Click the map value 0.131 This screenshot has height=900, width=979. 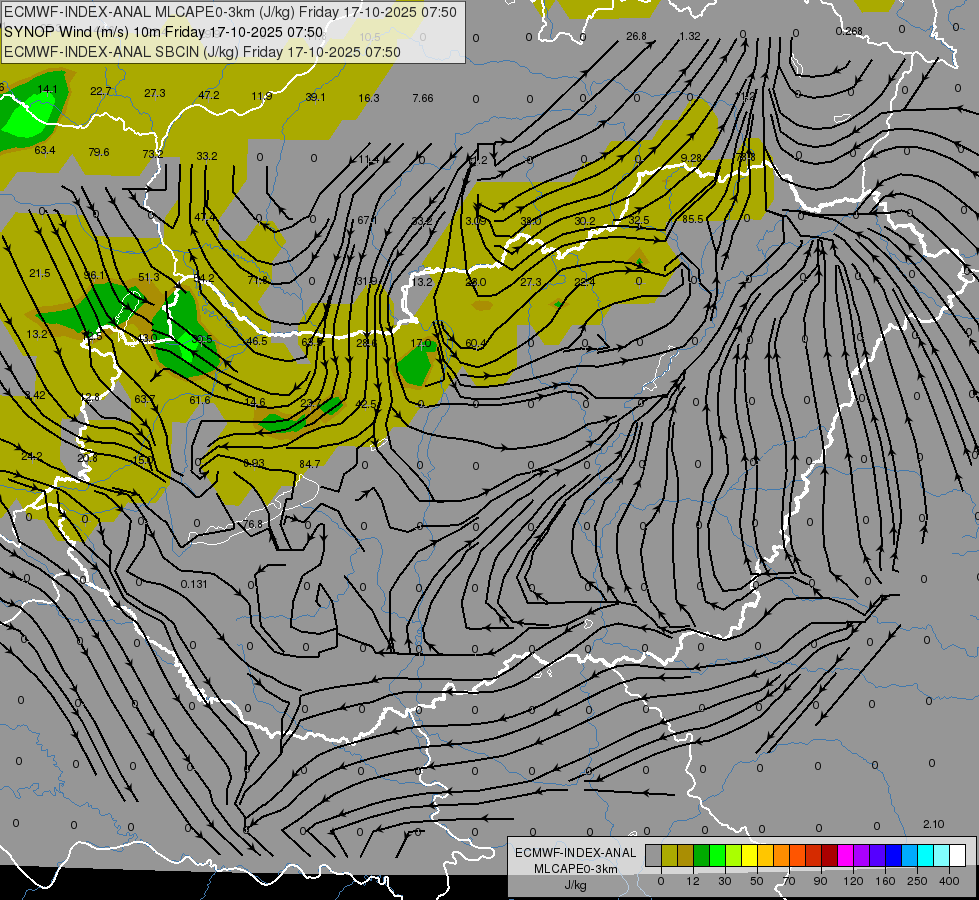point(194,584)
